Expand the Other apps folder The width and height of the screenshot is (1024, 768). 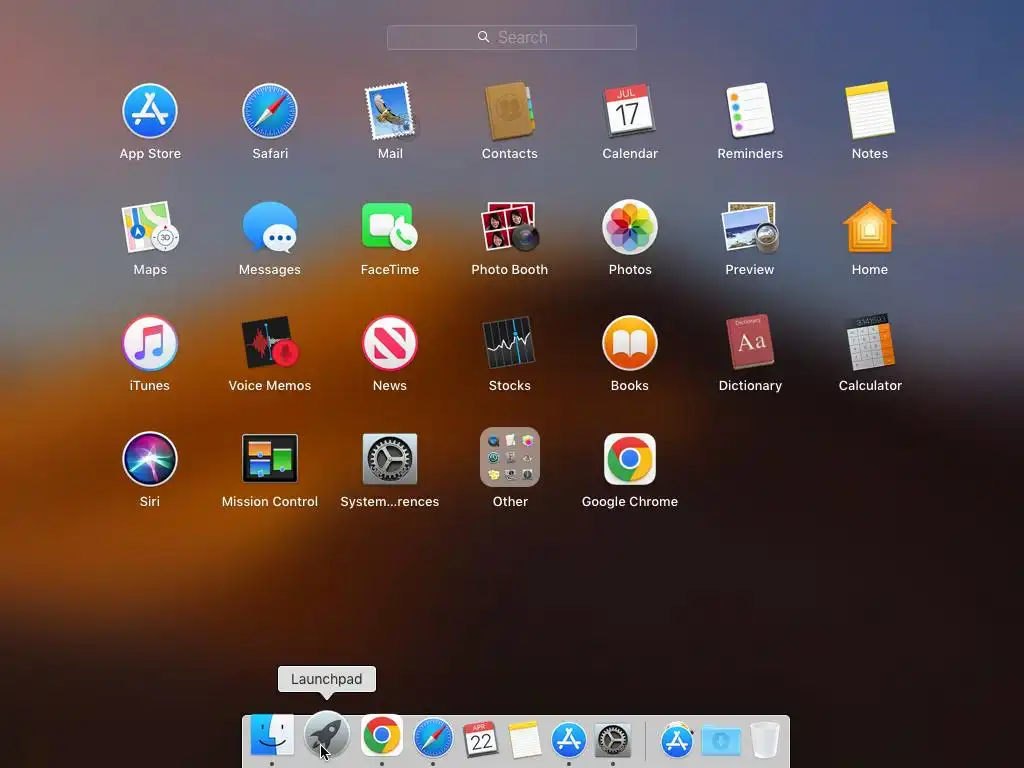(509, 457)
